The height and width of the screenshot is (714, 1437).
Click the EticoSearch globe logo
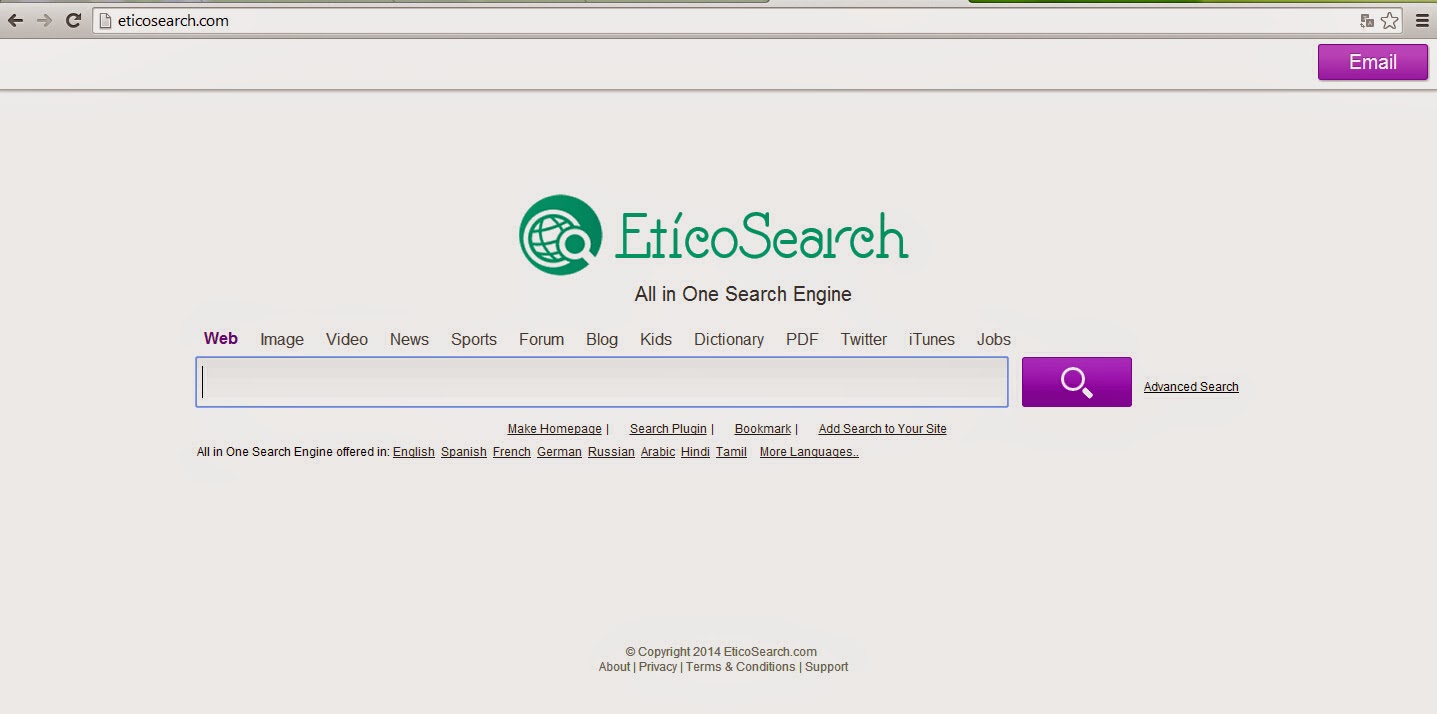tap(560, 235)
